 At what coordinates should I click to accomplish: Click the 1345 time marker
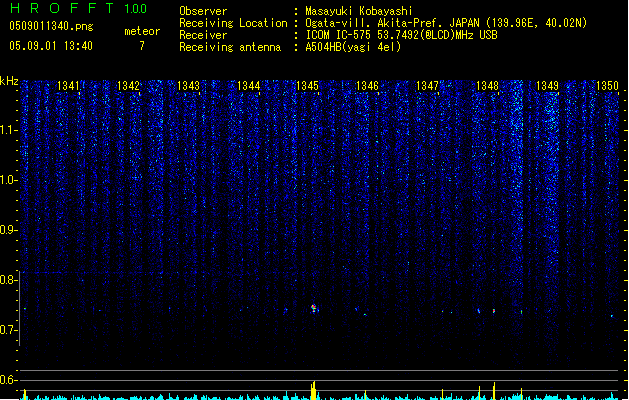tap(307, 85)
